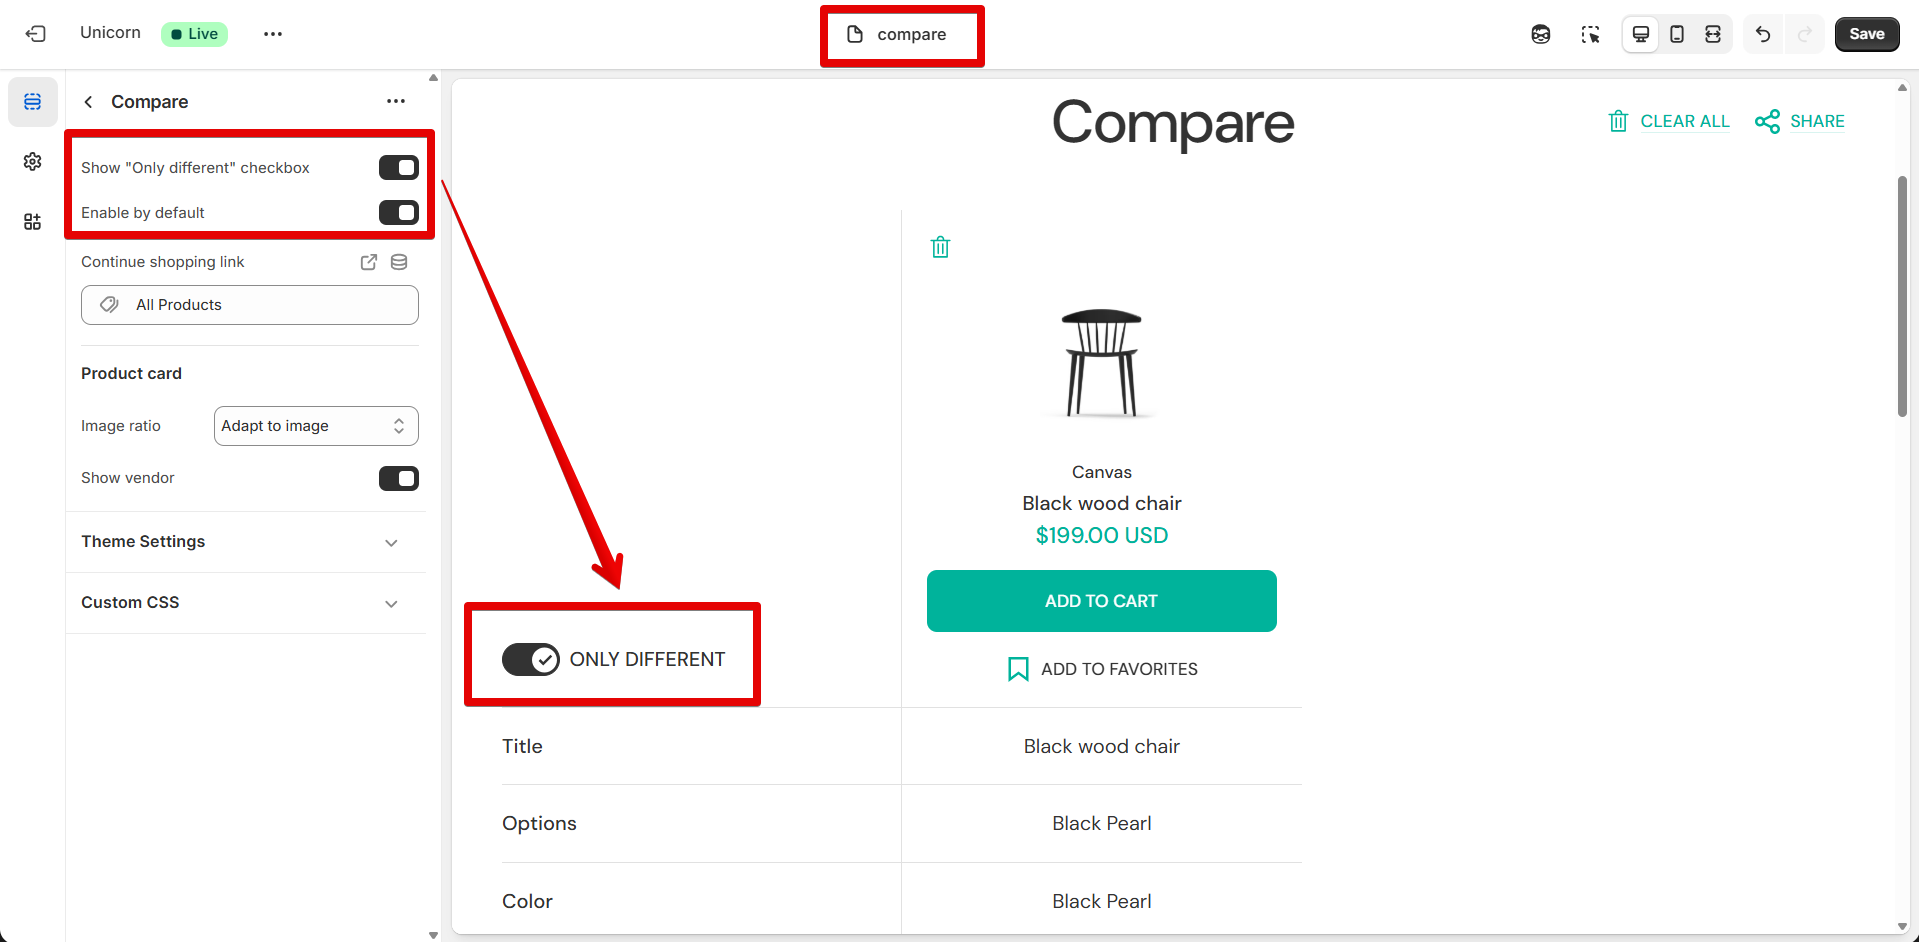Click the inspector selection icon
Image resolution: width=1919 pixels, height=942 pixels.
(x=1590, y=34)
